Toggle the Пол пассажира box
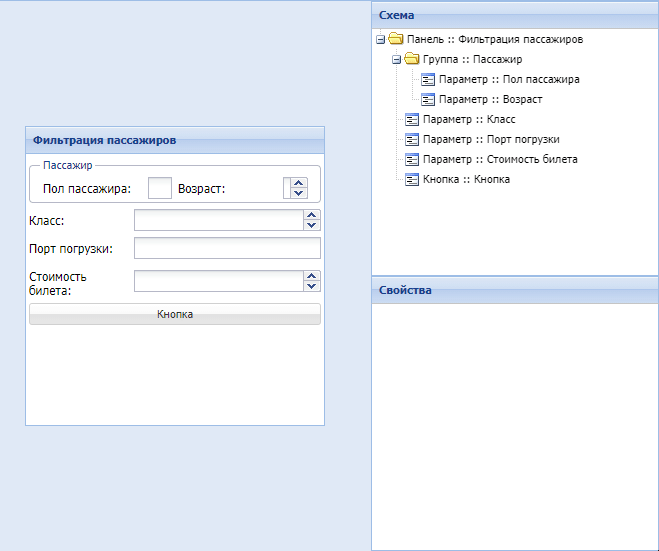Image resolution: width=659 pixels, height=551 pixels. coord(160,188)
